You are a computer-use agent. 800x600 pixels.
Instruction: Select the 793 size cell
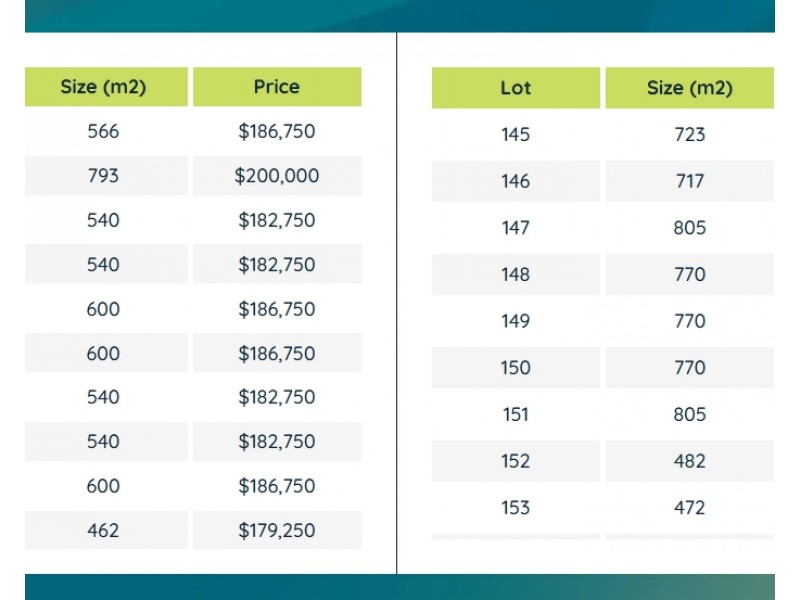click(x=103, y=176)
